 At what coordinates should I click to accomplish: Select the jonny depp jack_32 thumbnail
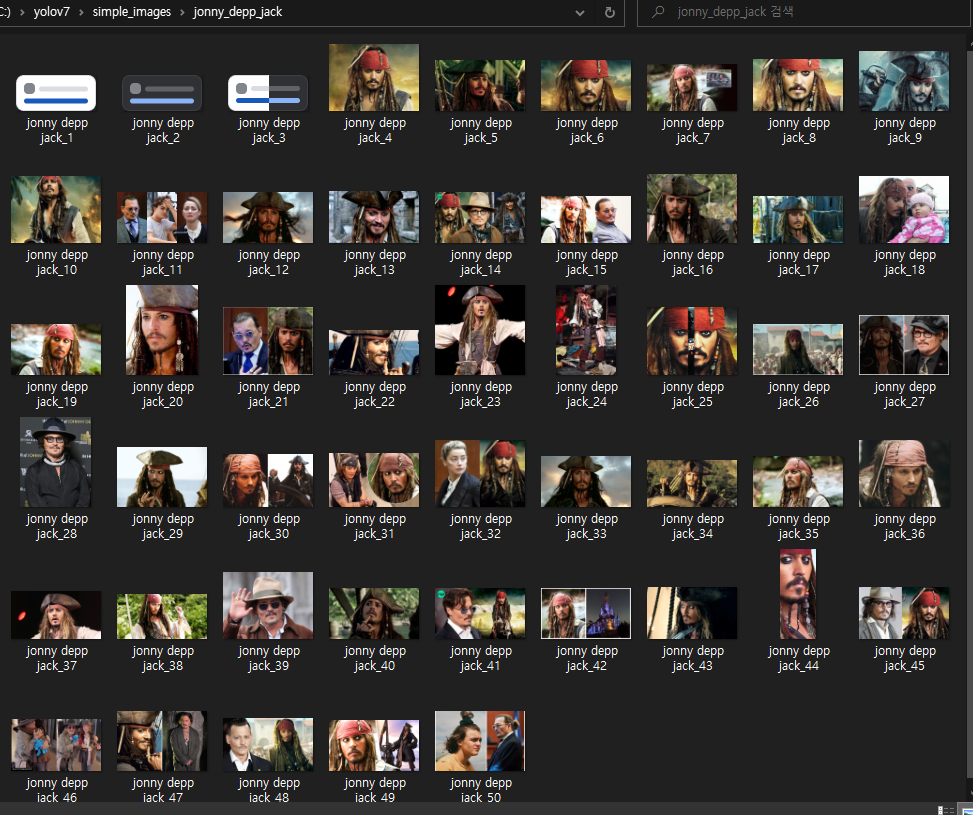(480, 474)
